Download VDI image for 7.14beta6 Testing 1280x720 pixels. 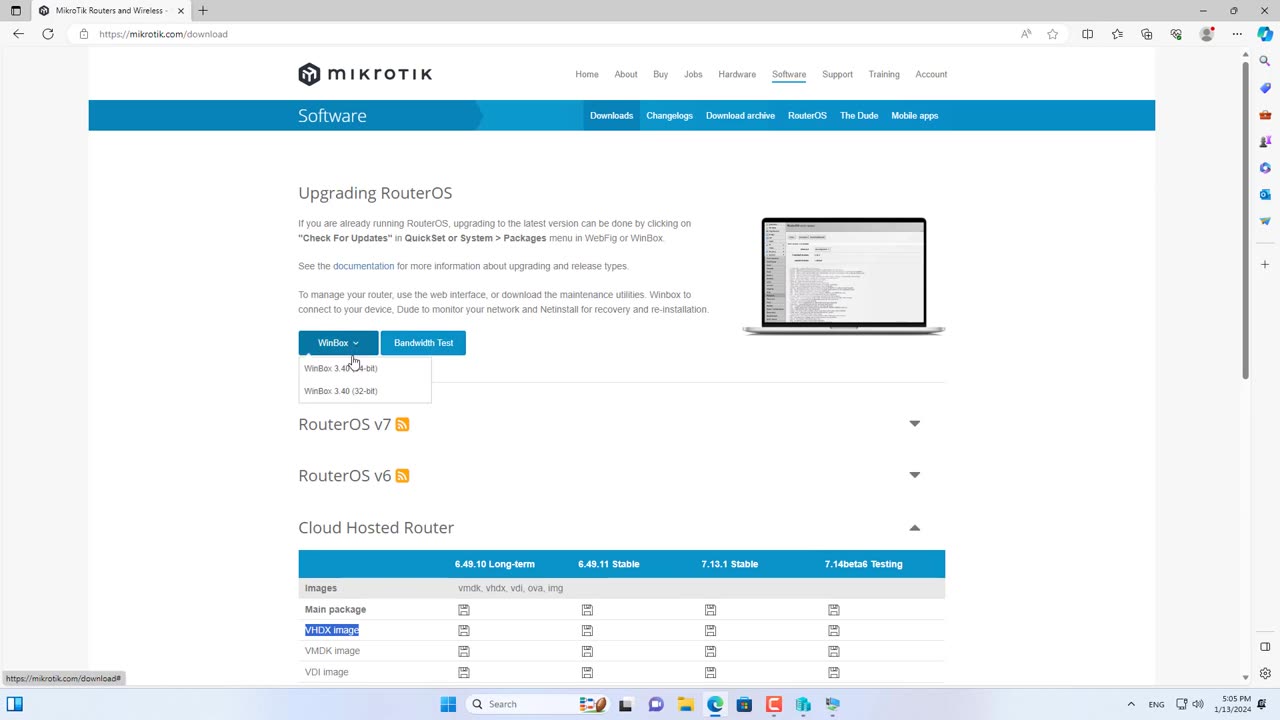click(x=833, y=672)
